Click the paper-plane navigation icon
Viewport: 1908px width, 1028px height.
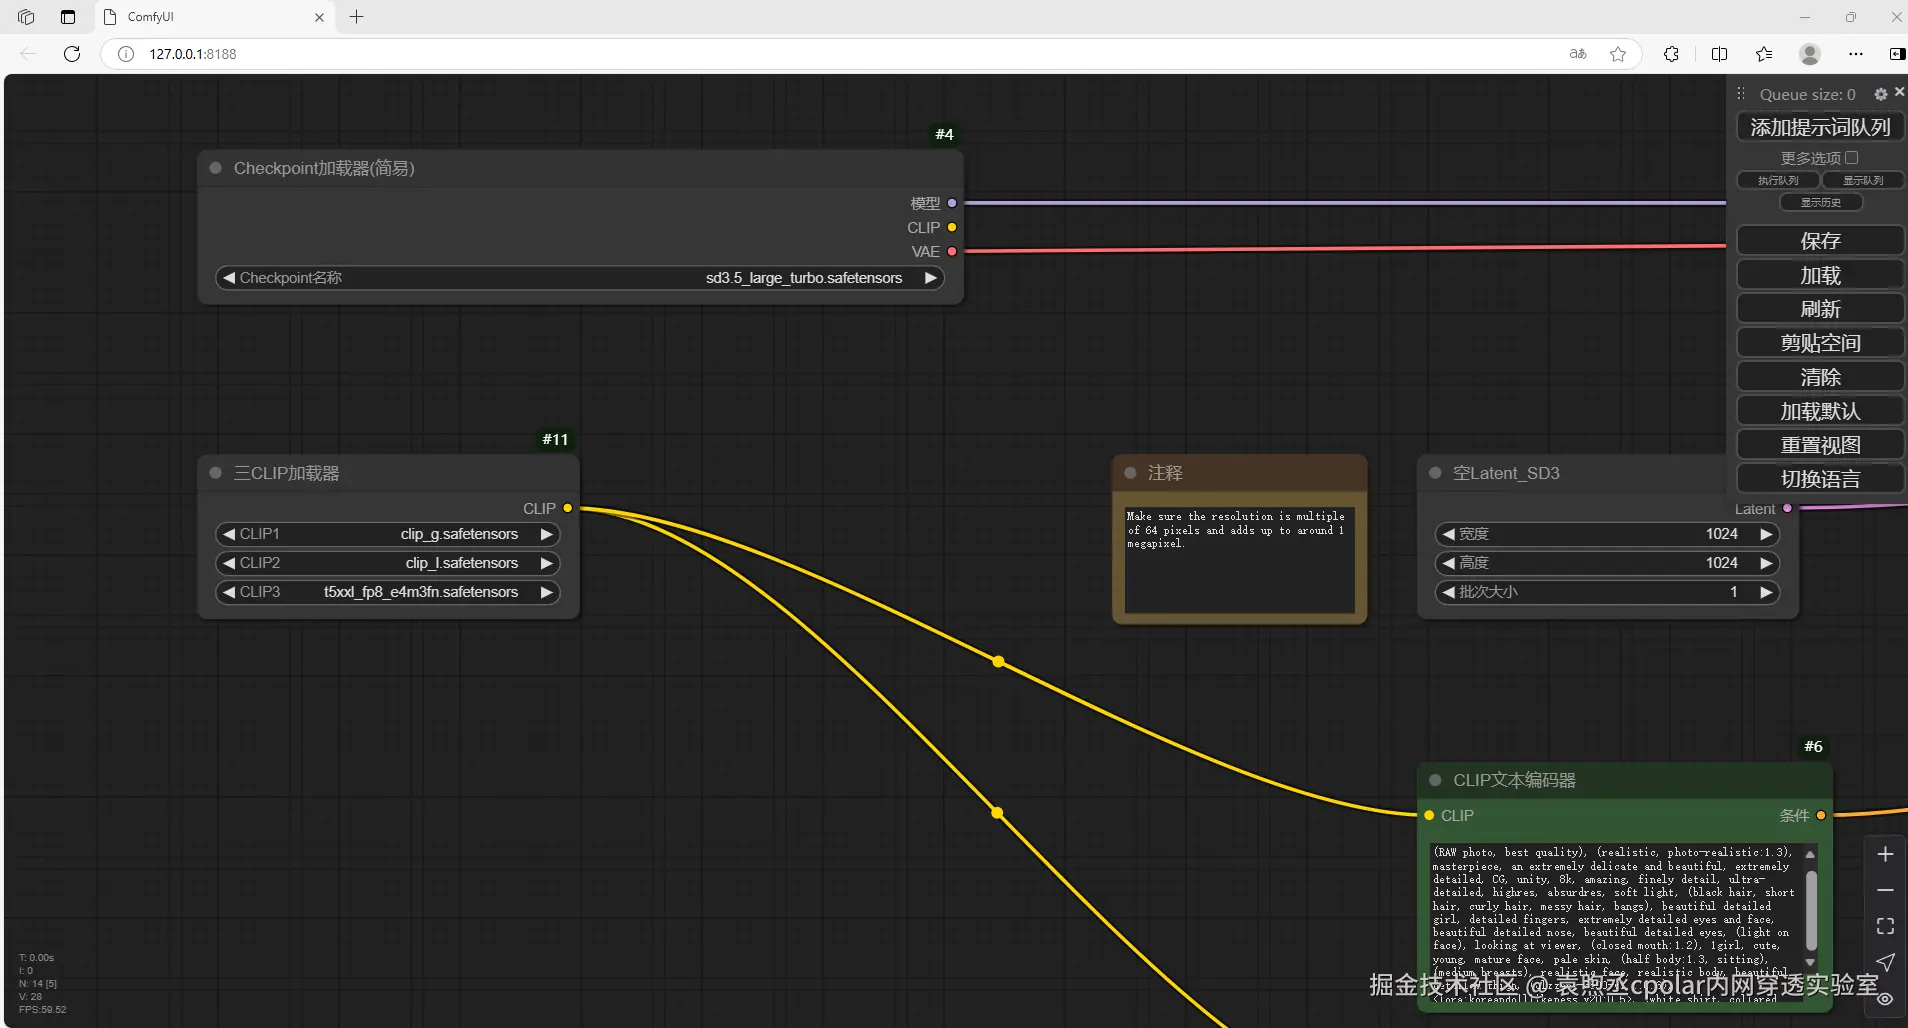click(x=1885, y=962)
